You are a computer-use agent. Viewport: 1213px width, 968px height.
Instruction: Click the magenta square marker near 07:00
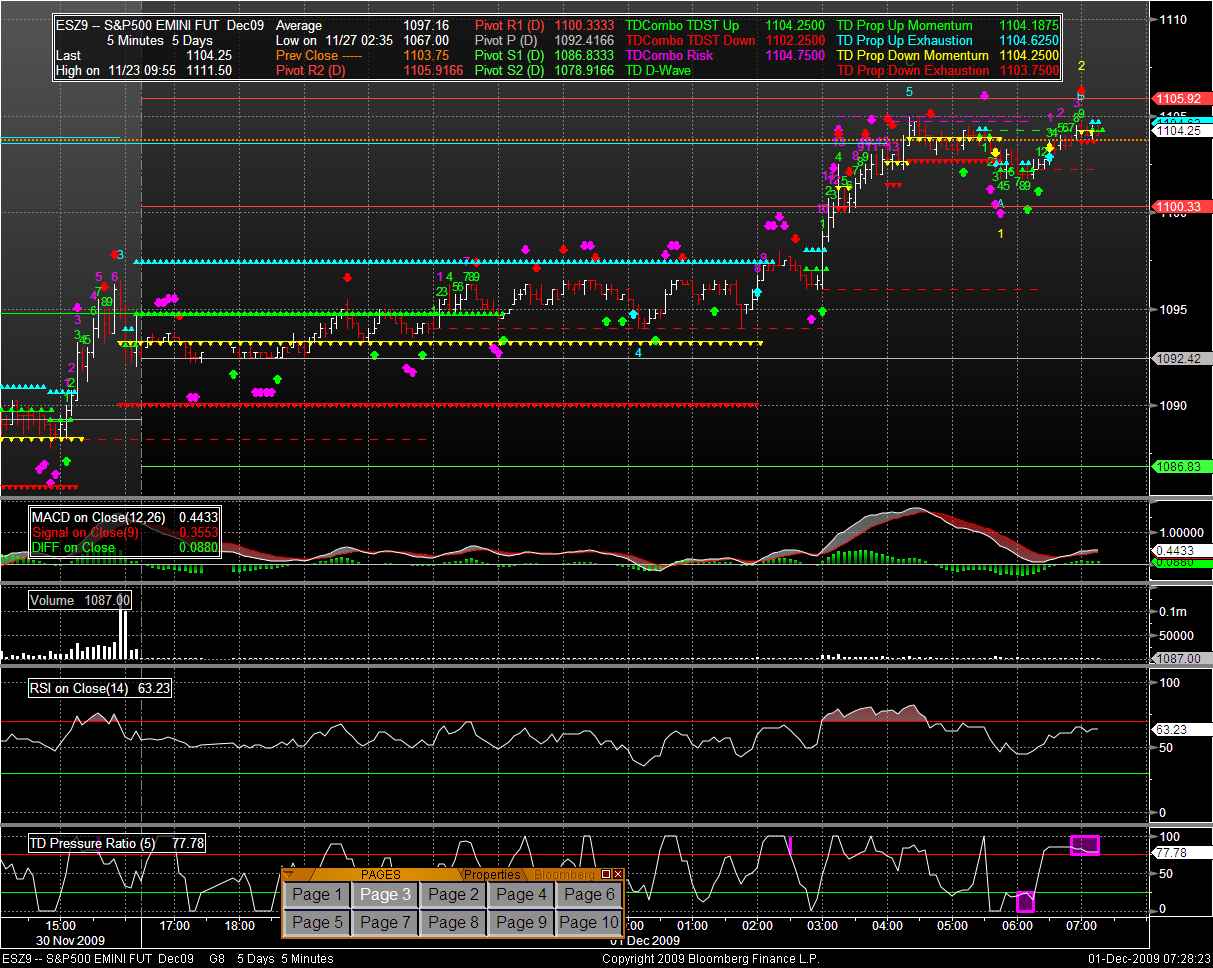click(1084, 845)
